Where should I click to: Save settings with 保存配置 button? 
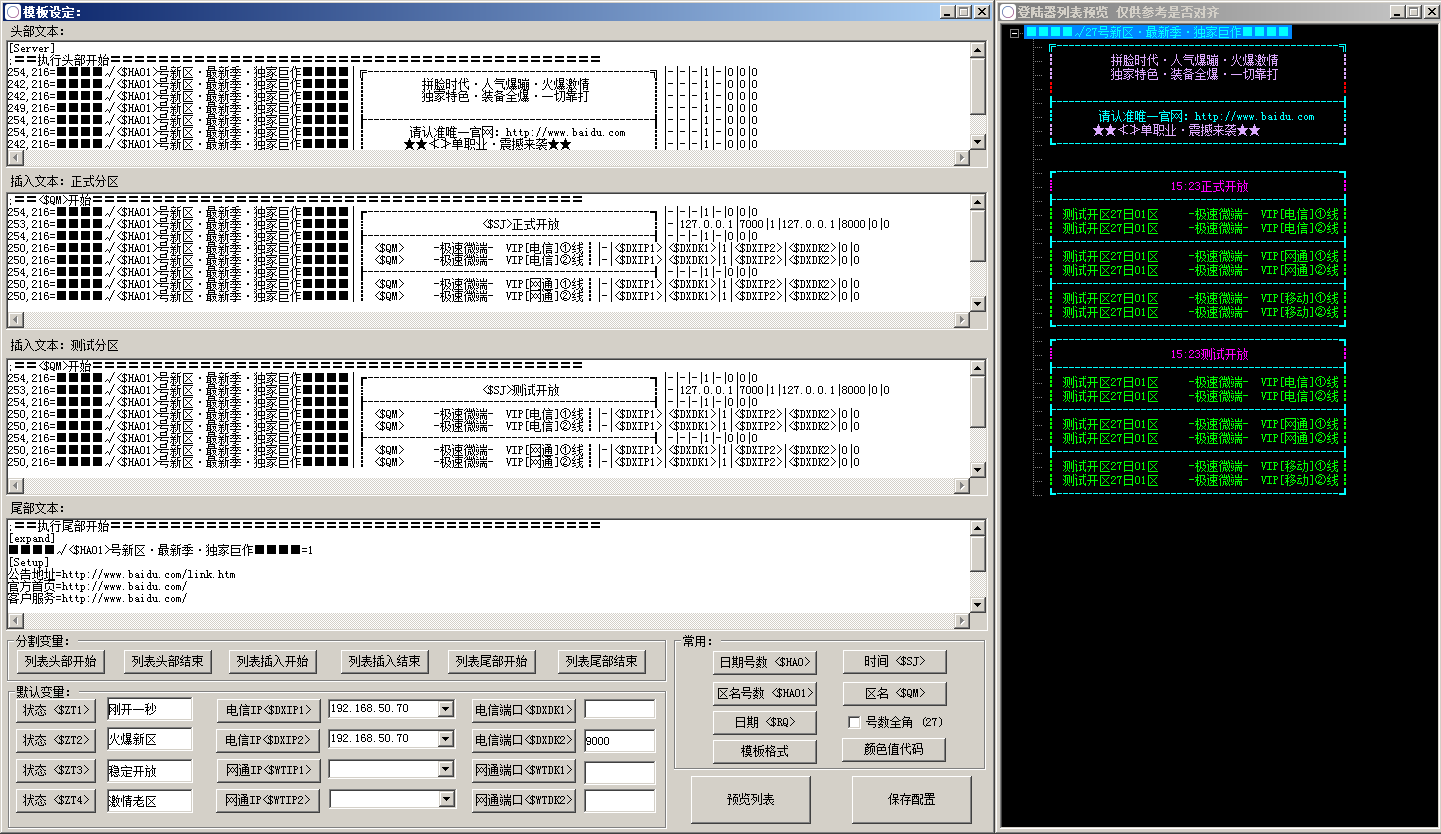coord(911,799)
